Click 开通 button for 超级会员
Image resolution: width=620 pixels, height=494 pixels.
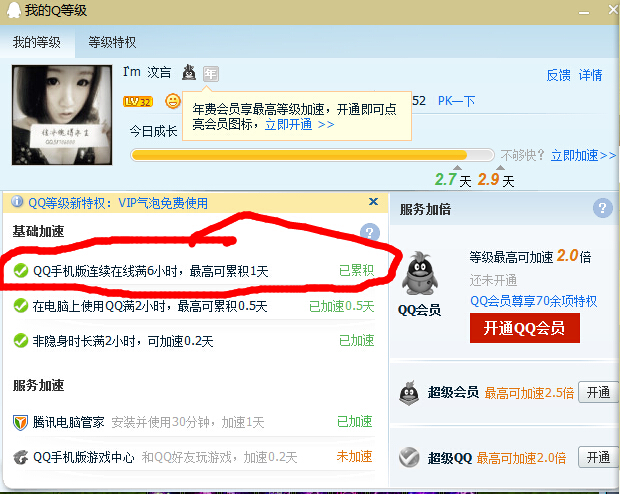pyautogui.click(x=598, y=392)
